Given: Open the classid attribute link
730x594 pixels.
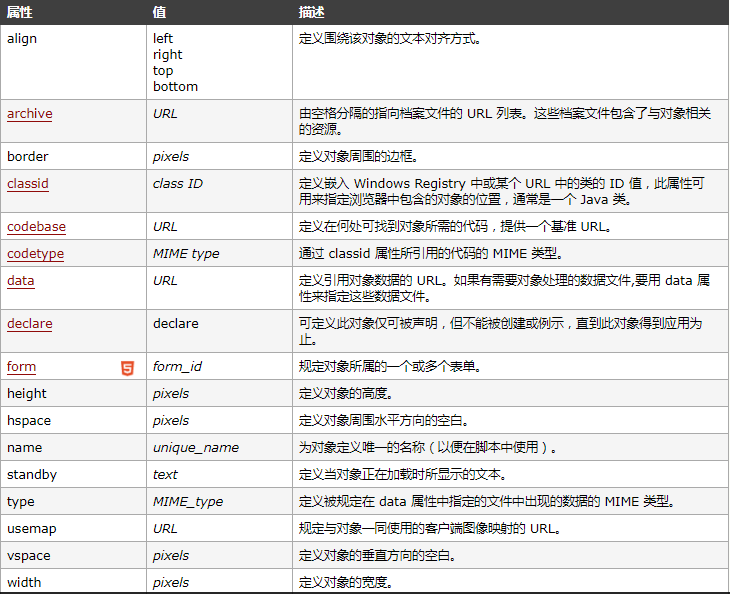Looking at the screenshot, I should tap(28, 183).
